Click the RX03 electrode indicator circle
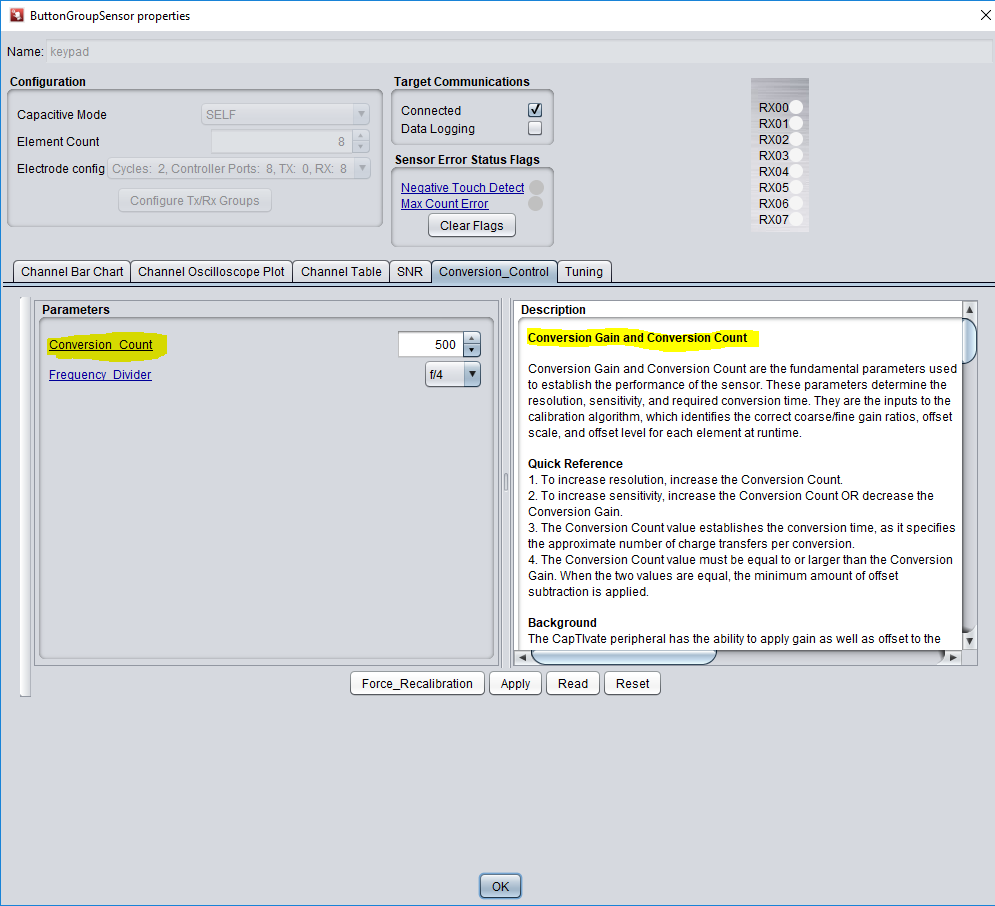The image size is (995, 906). [796, 155]
